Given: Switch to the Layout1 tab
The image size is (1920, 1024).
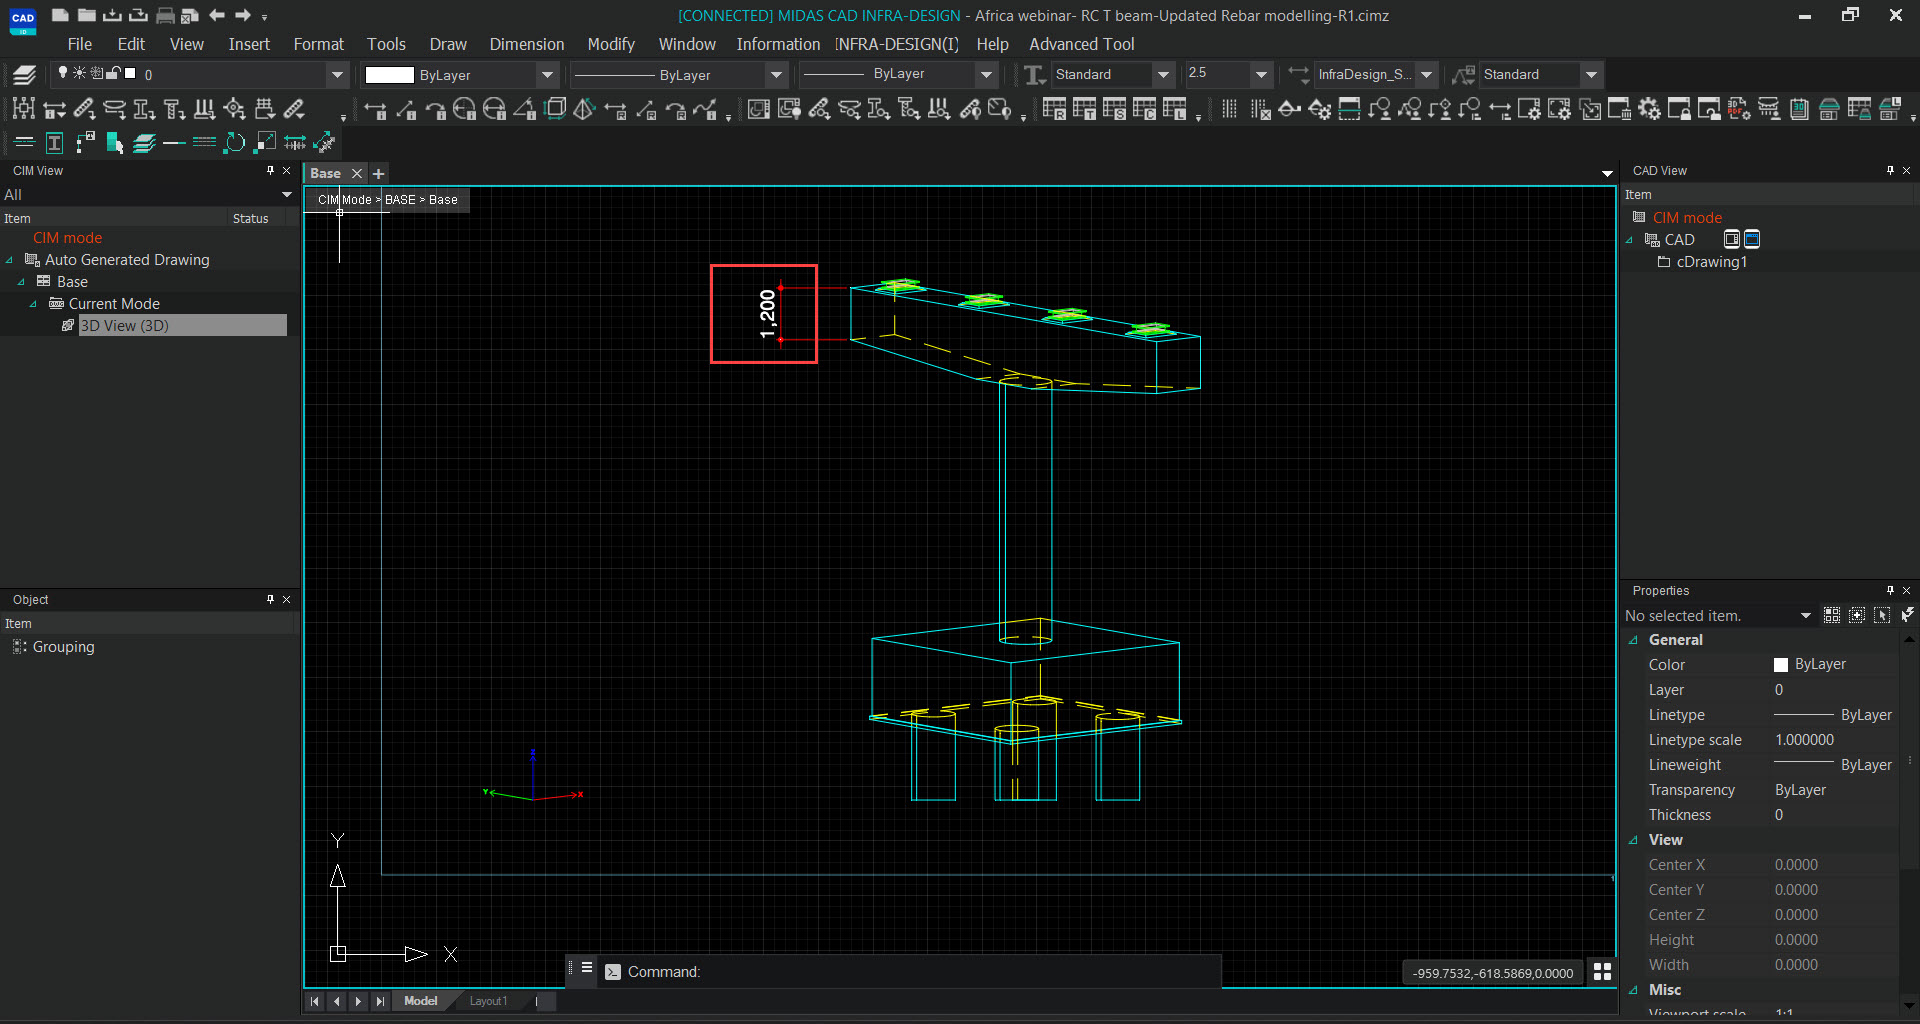Looking at the screenshot, I should (x=488, y=1001).
